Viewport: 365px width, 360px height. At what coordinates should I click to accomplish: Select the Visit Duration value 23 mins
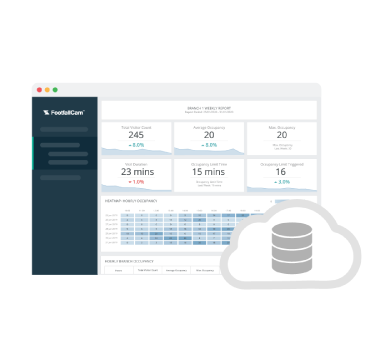click(137, 172)
